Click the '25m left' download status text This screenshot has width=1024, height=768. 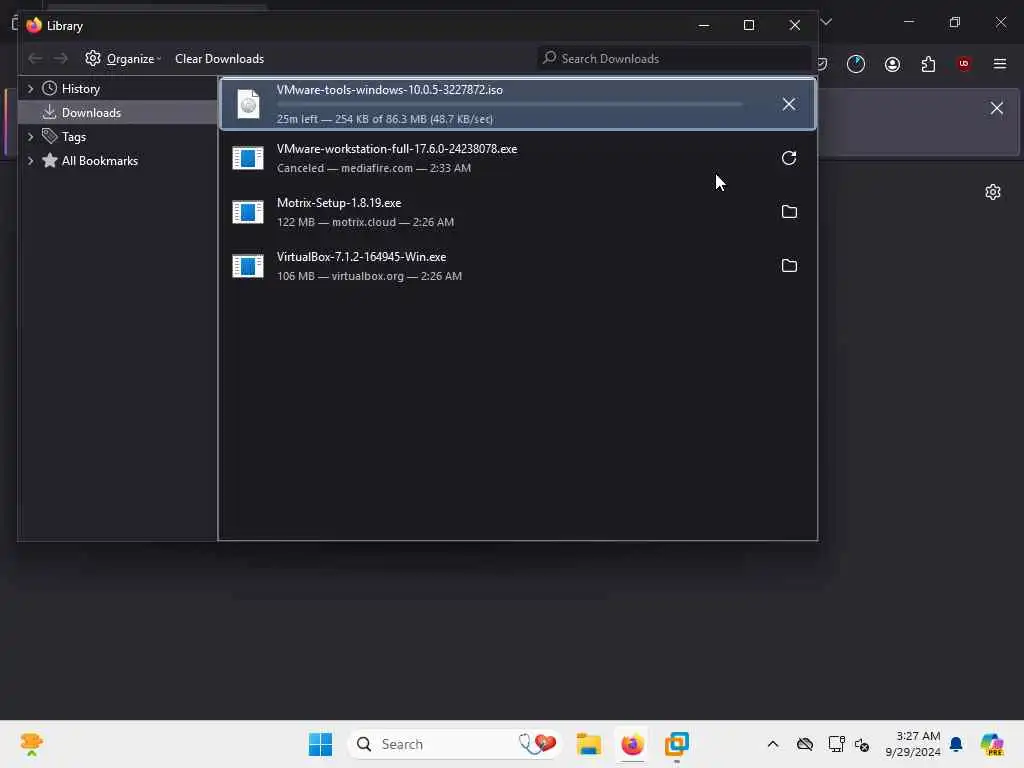click(x=385, y=119)
